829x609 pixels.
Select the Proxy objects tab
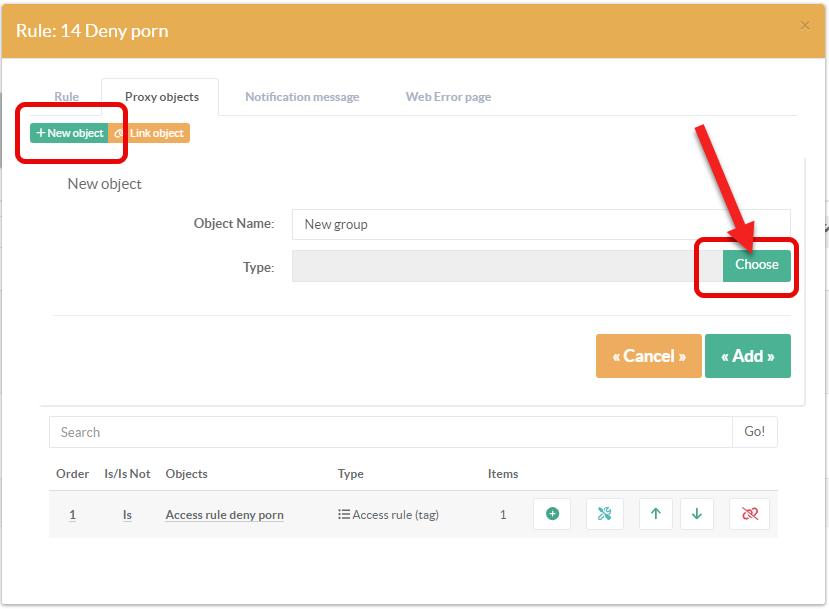point(161,97)
